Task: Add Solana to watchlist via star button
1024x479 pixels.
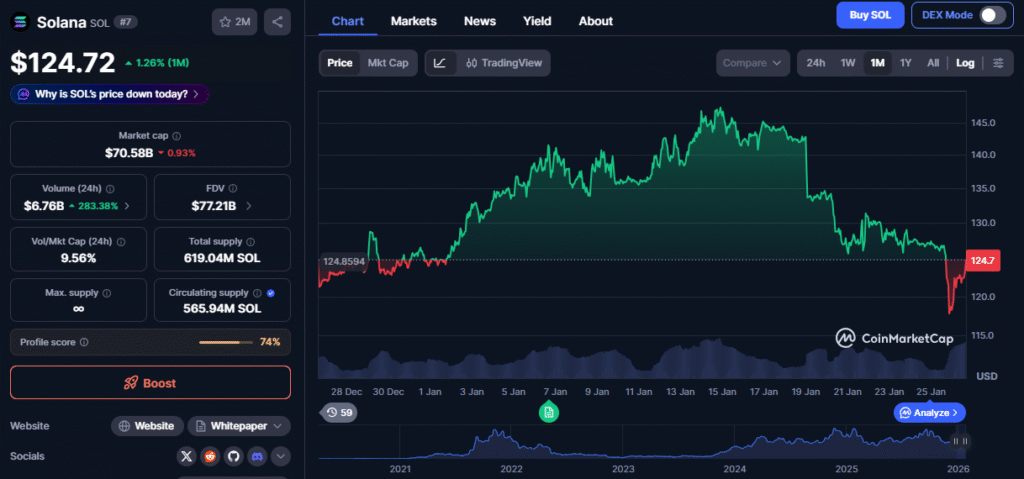Action: pos(234,21)
